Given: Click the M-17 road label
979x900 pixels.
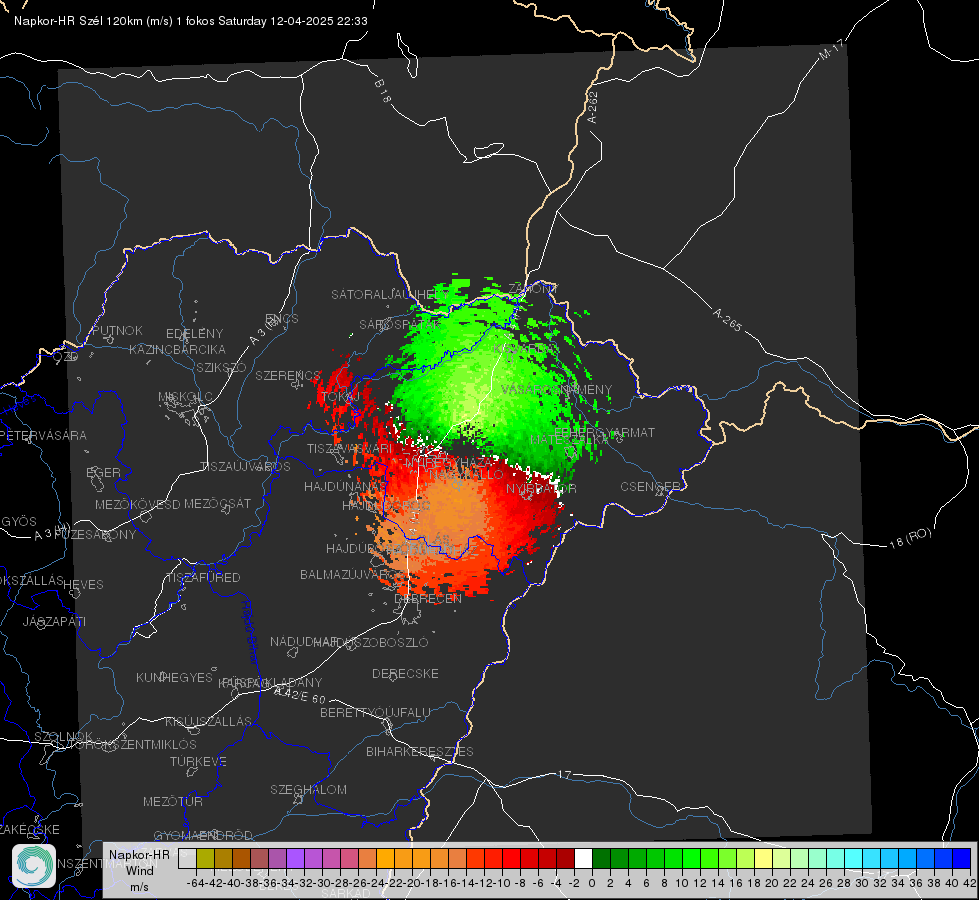Looking at the screenshot, I should (831, 50).
